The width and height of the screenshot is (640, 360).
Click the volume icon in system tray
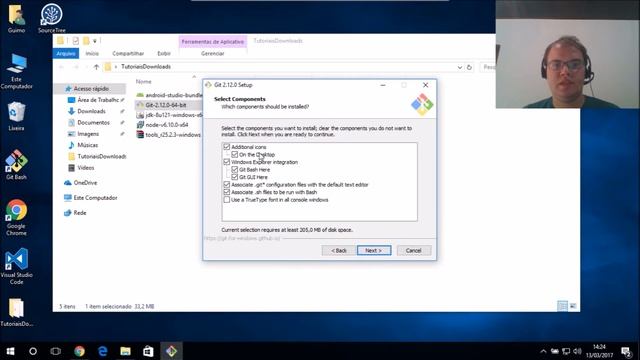[x=577, y=351]
